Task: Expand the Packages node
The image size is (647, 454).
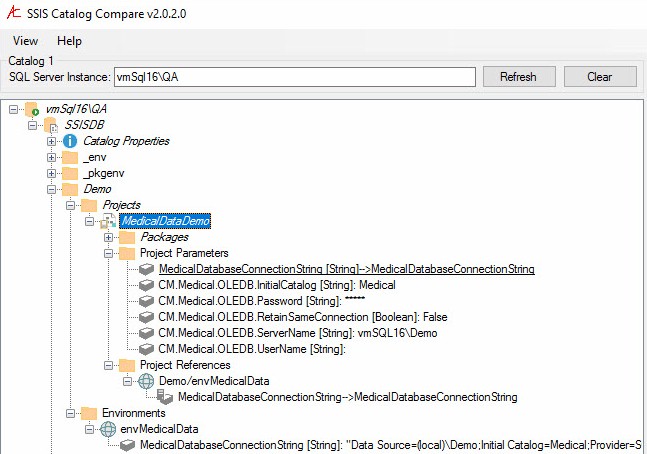Action: click(x=109, y=237)
